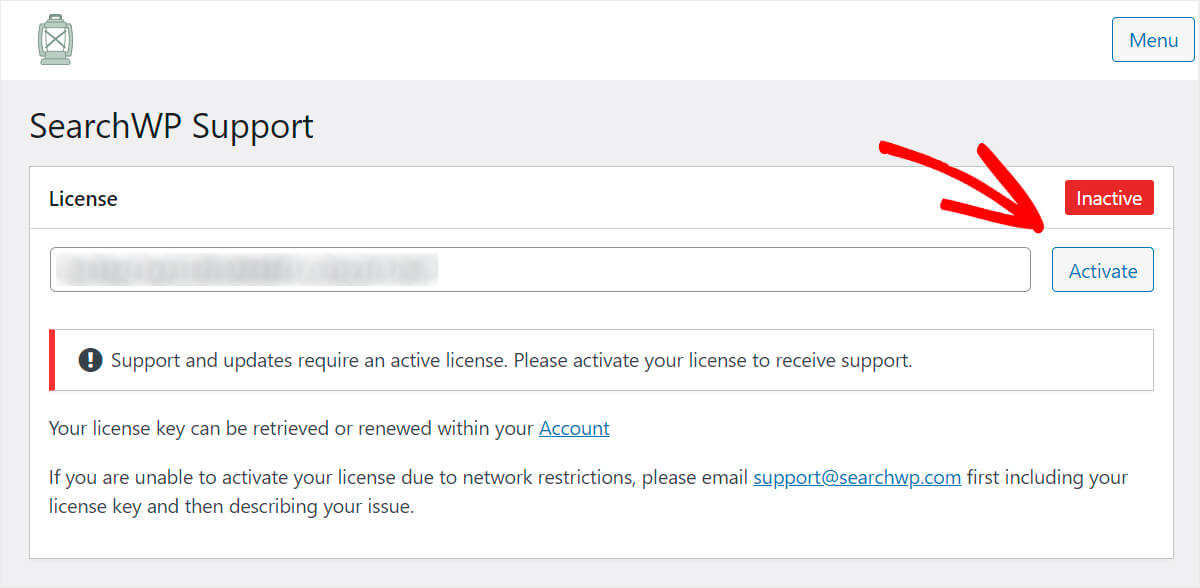The width and height of the screenshot is (1200, 588).
Task: Click the 'describing your issue' line
Action: click(x=231, y=506)
